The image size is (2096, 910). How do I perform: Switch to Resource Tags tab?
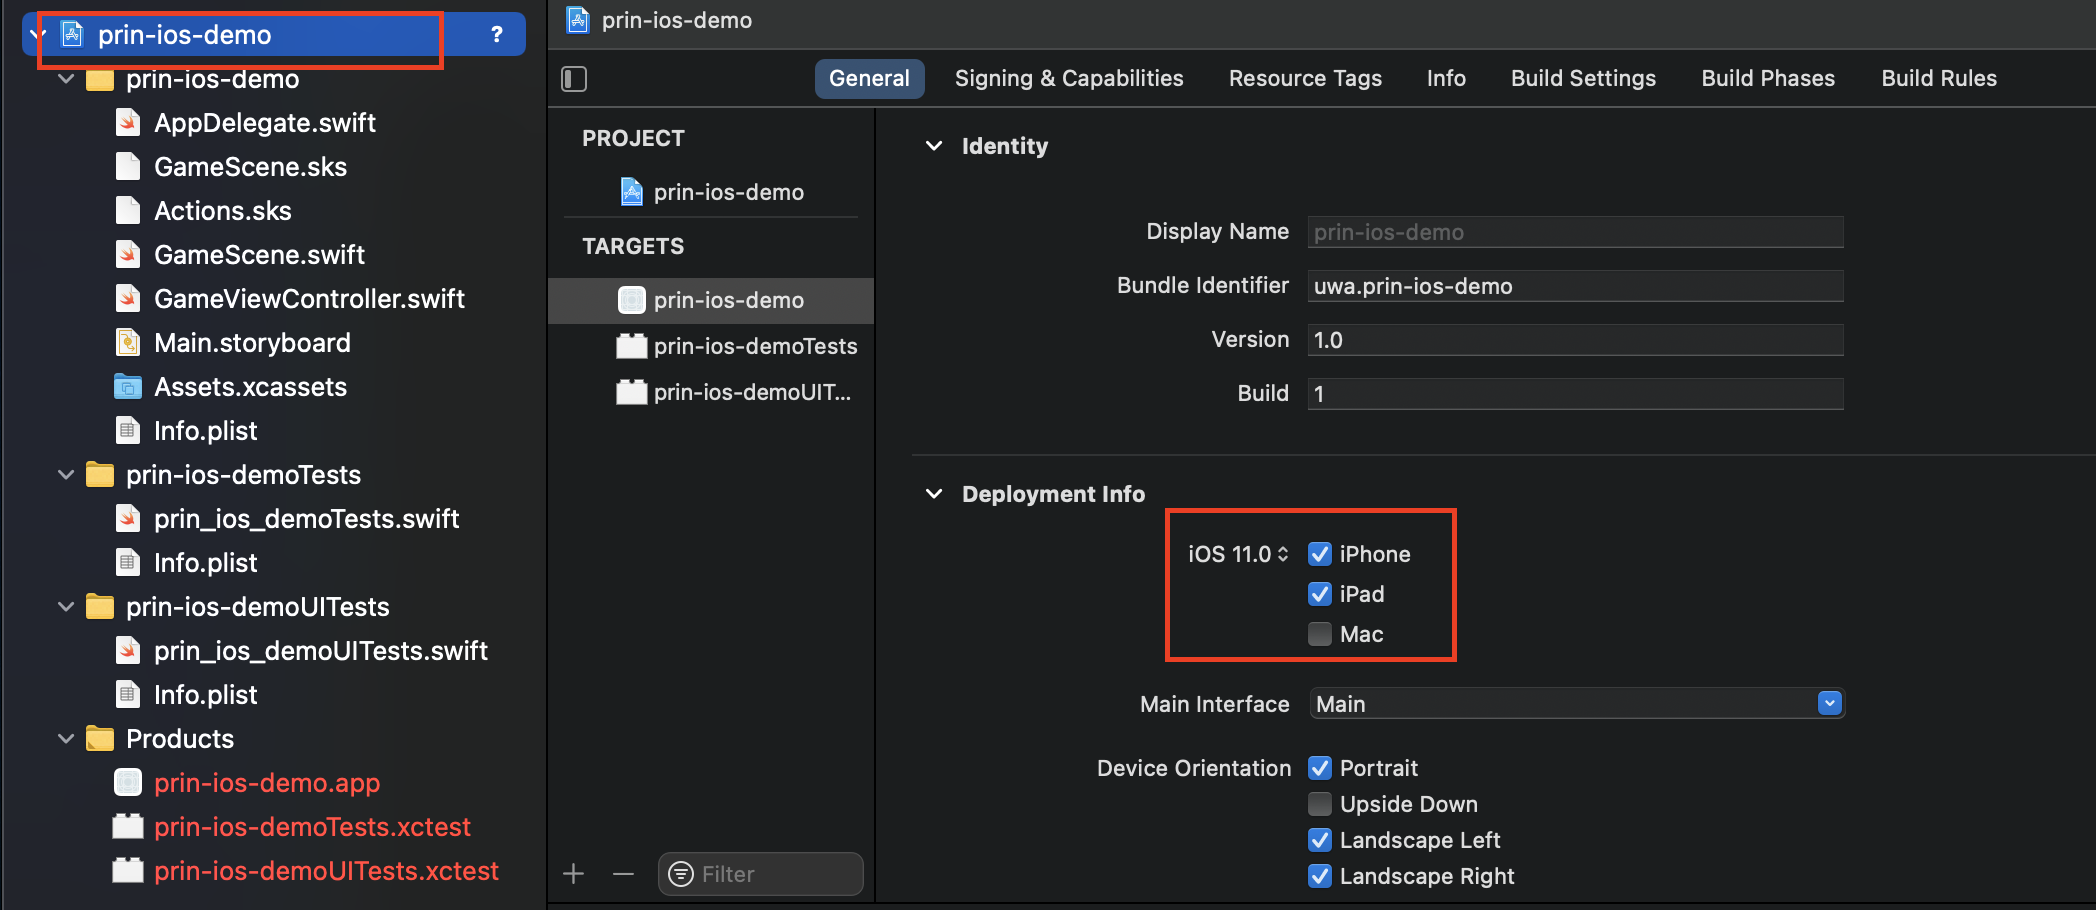(x=1305, y=78)
